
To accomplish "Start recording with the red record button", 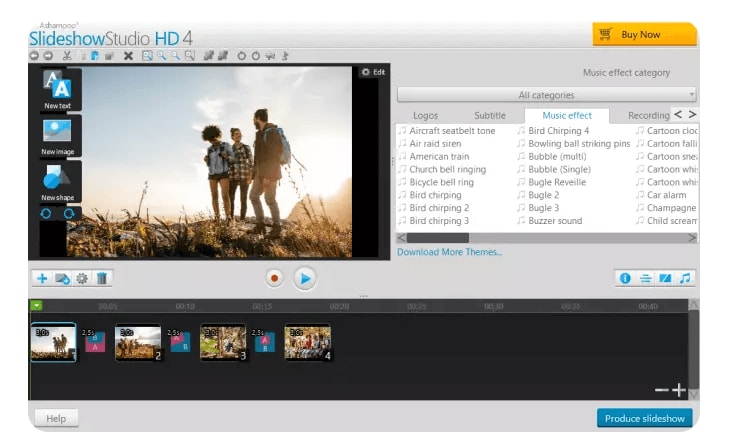I will click(x=274, y=279).
